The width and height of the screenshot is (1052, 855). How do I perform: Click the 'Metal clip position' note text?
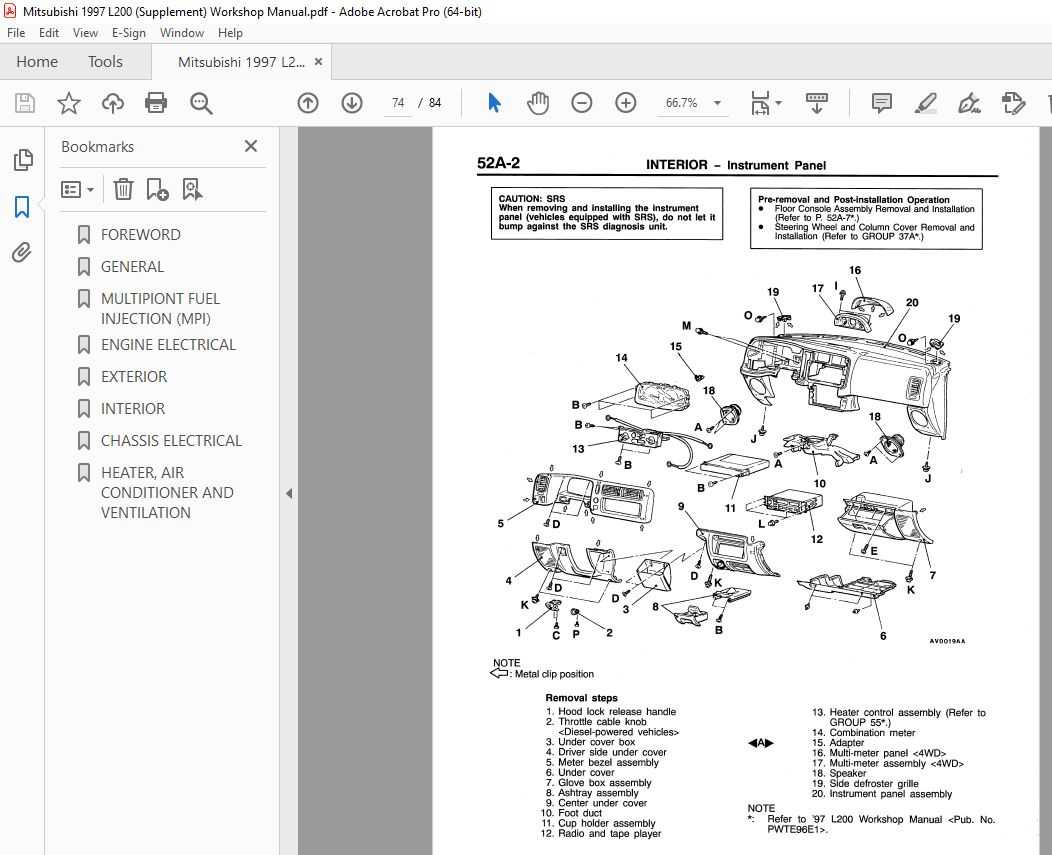[x=554, y=674]
